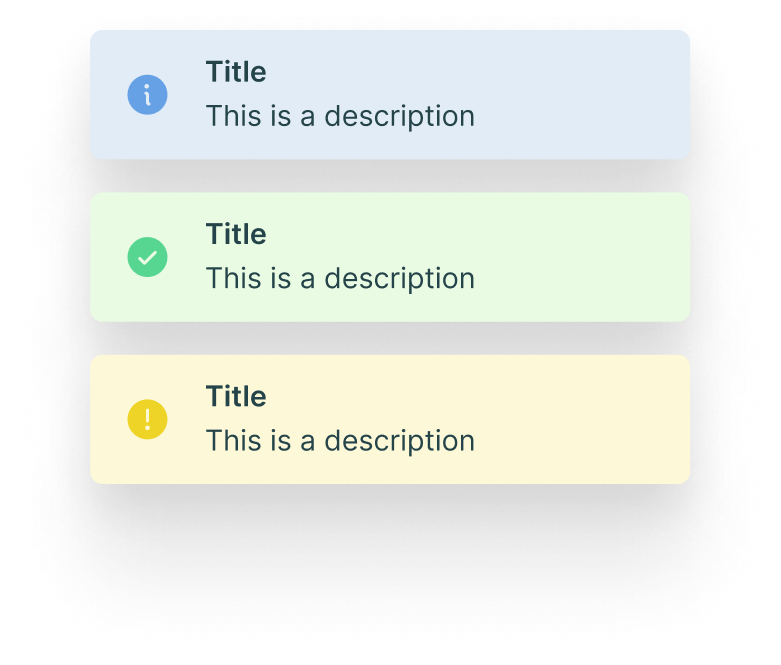
Task: Click the dark gap between green and yellow alerts
Action: point(390,338)
